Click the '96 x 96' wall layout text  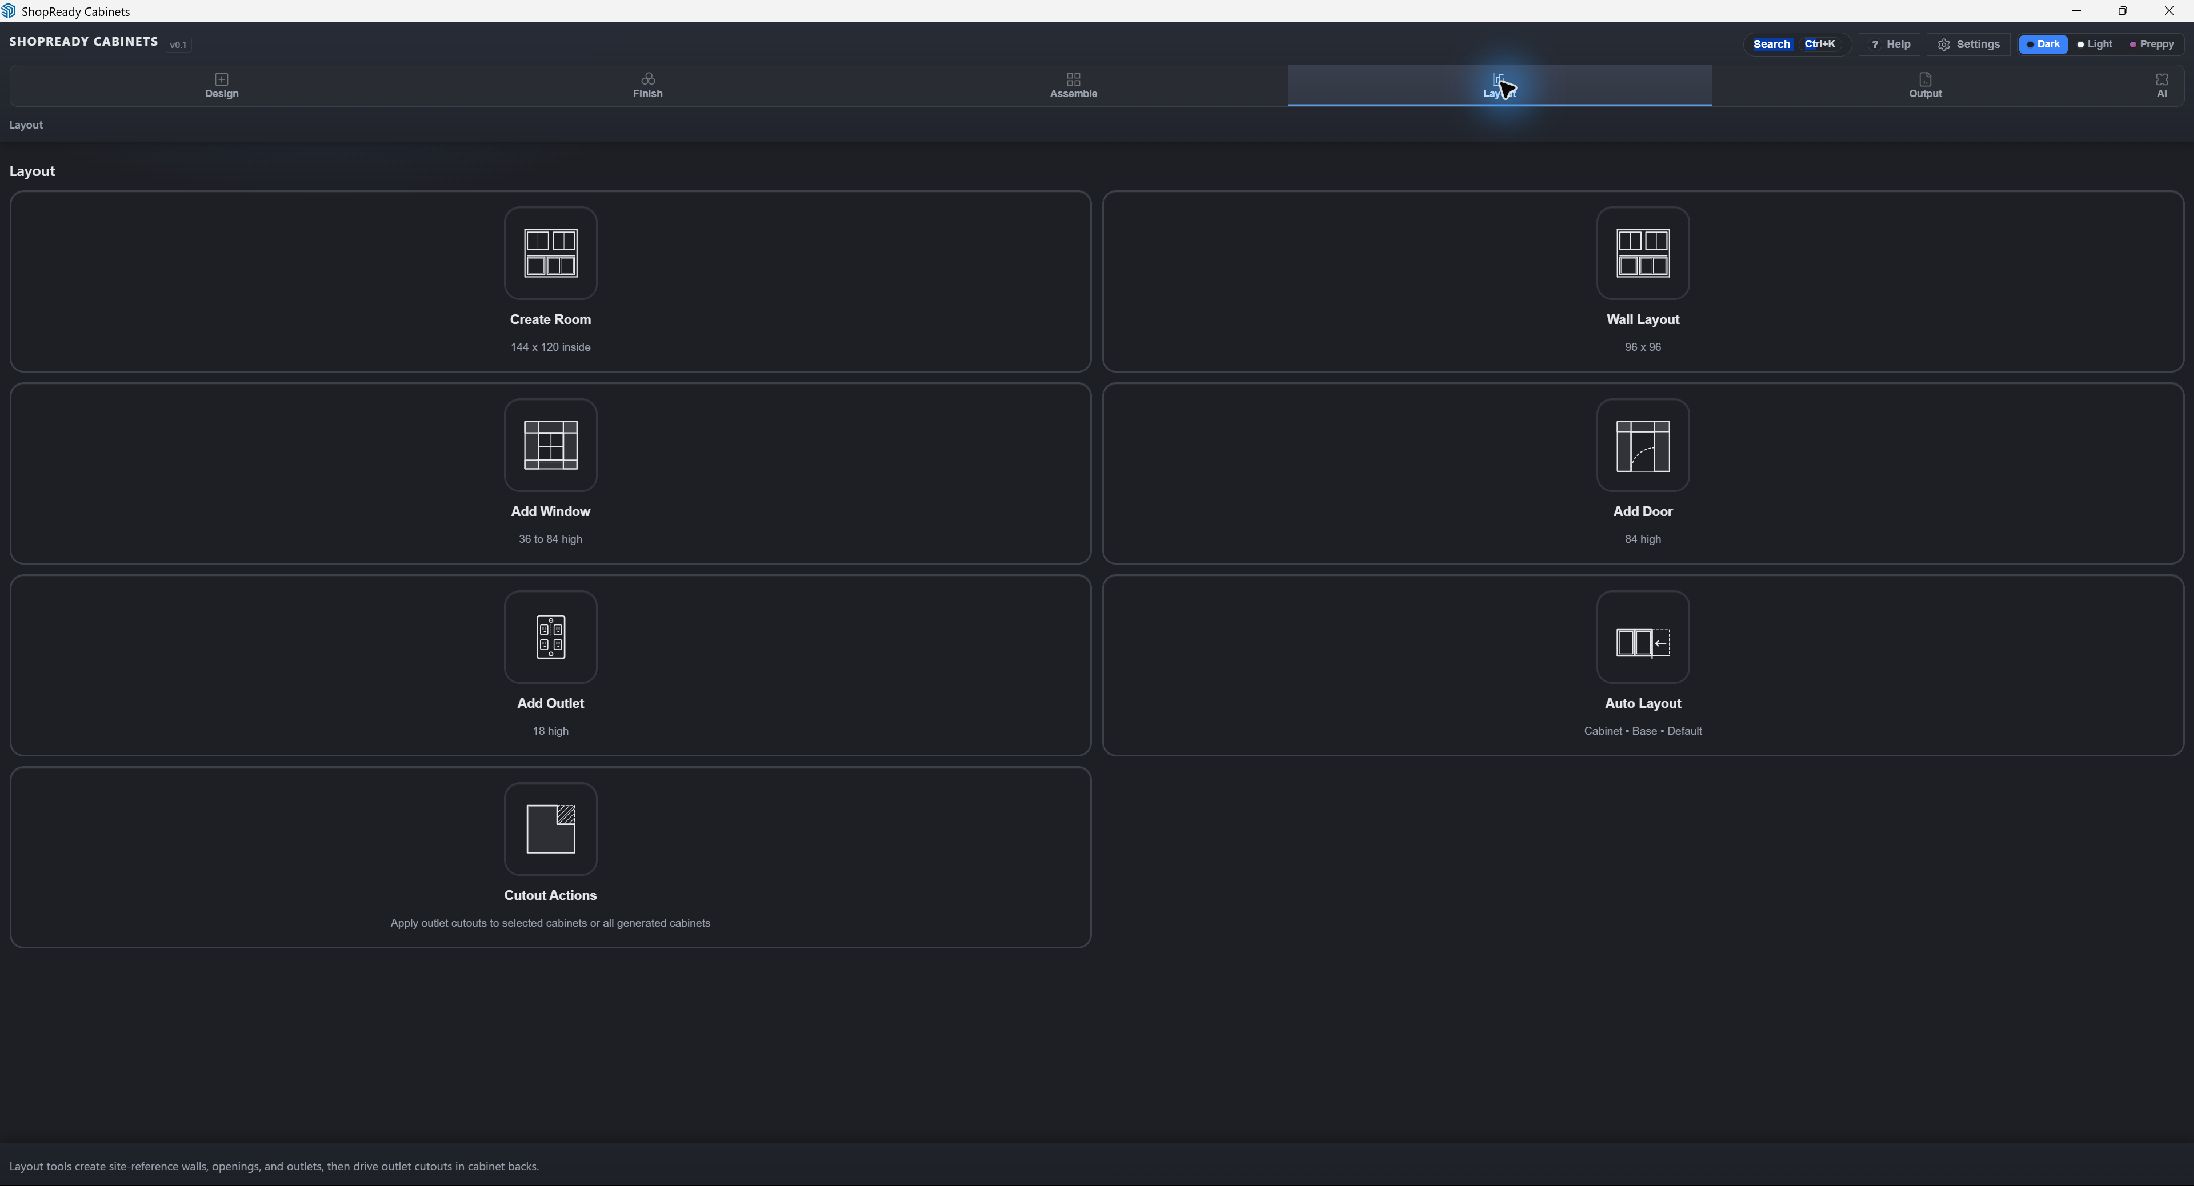tap(1642, 347)
